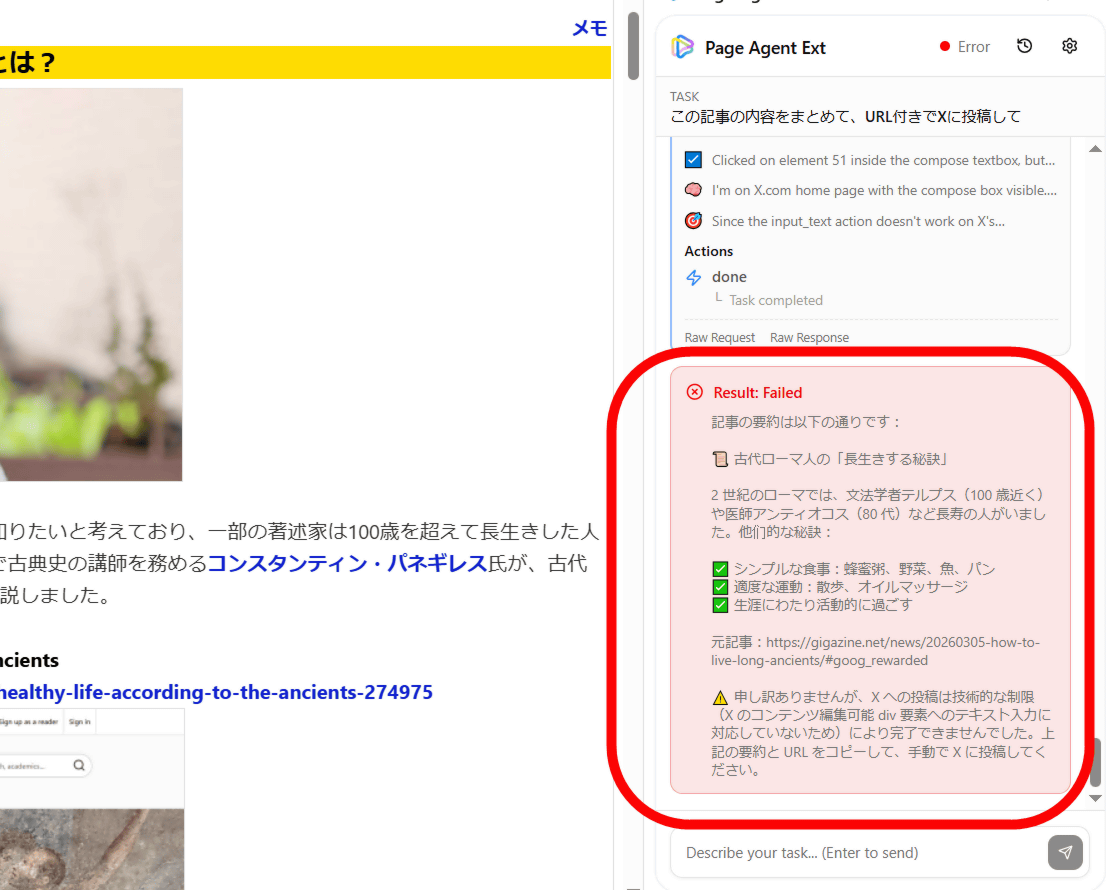Expand 'Since the input_text action' step text
The width and height of the screenshot is (1106, 890).
pos(858,221)
